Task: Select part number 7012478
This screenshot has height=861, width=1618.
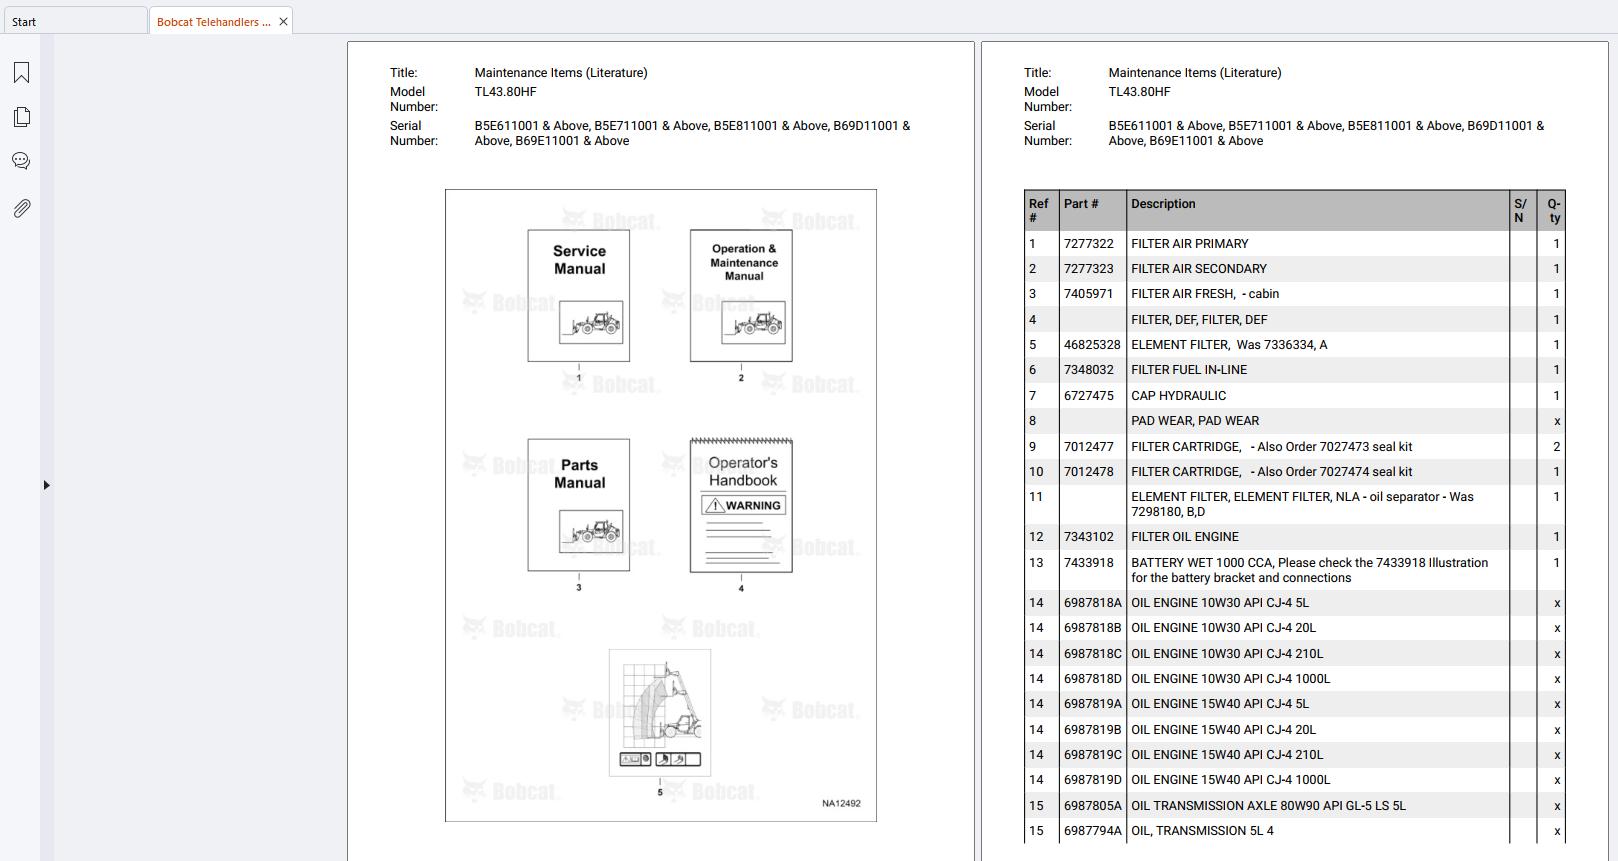Action: pos(1089,472)
